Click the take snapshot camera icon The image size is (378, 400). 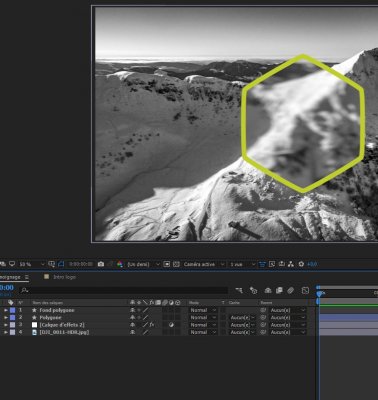(x=101, y=264)
